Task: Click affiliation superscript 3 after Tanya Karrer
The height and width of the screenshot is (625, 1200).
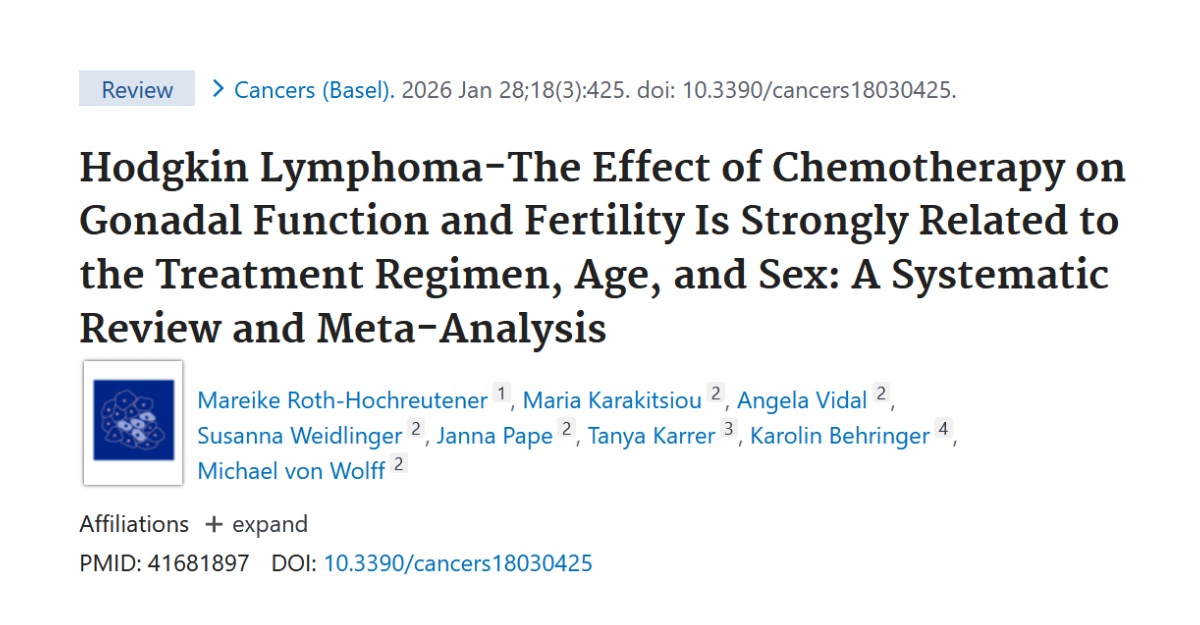Action: click(x=727, y=428)
